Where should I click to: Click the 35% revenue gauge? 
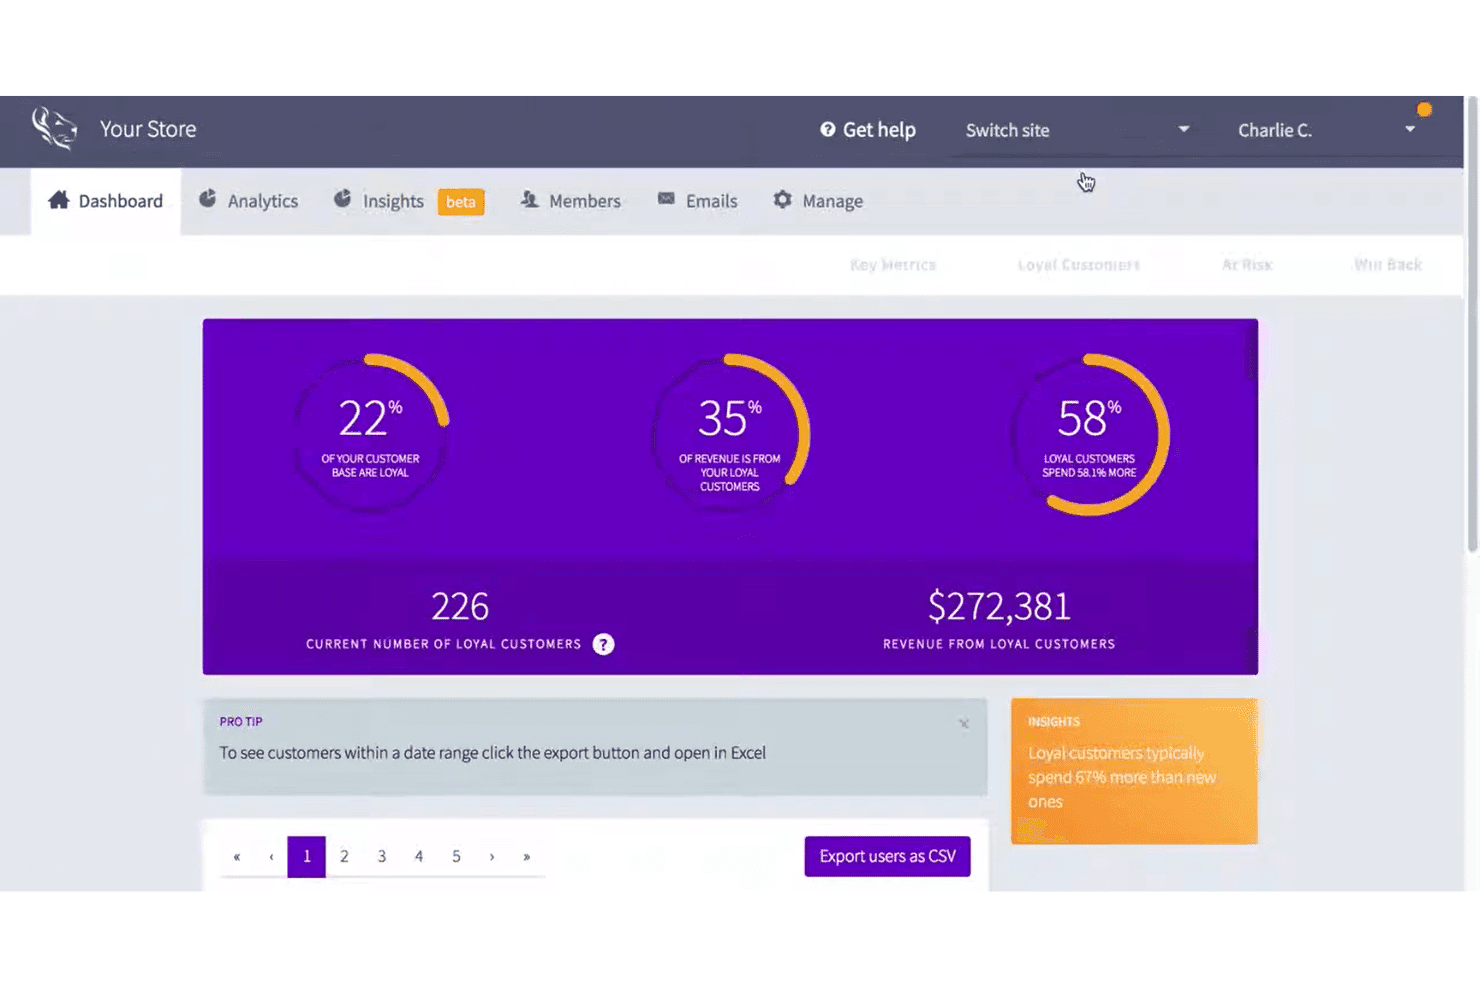730,435
